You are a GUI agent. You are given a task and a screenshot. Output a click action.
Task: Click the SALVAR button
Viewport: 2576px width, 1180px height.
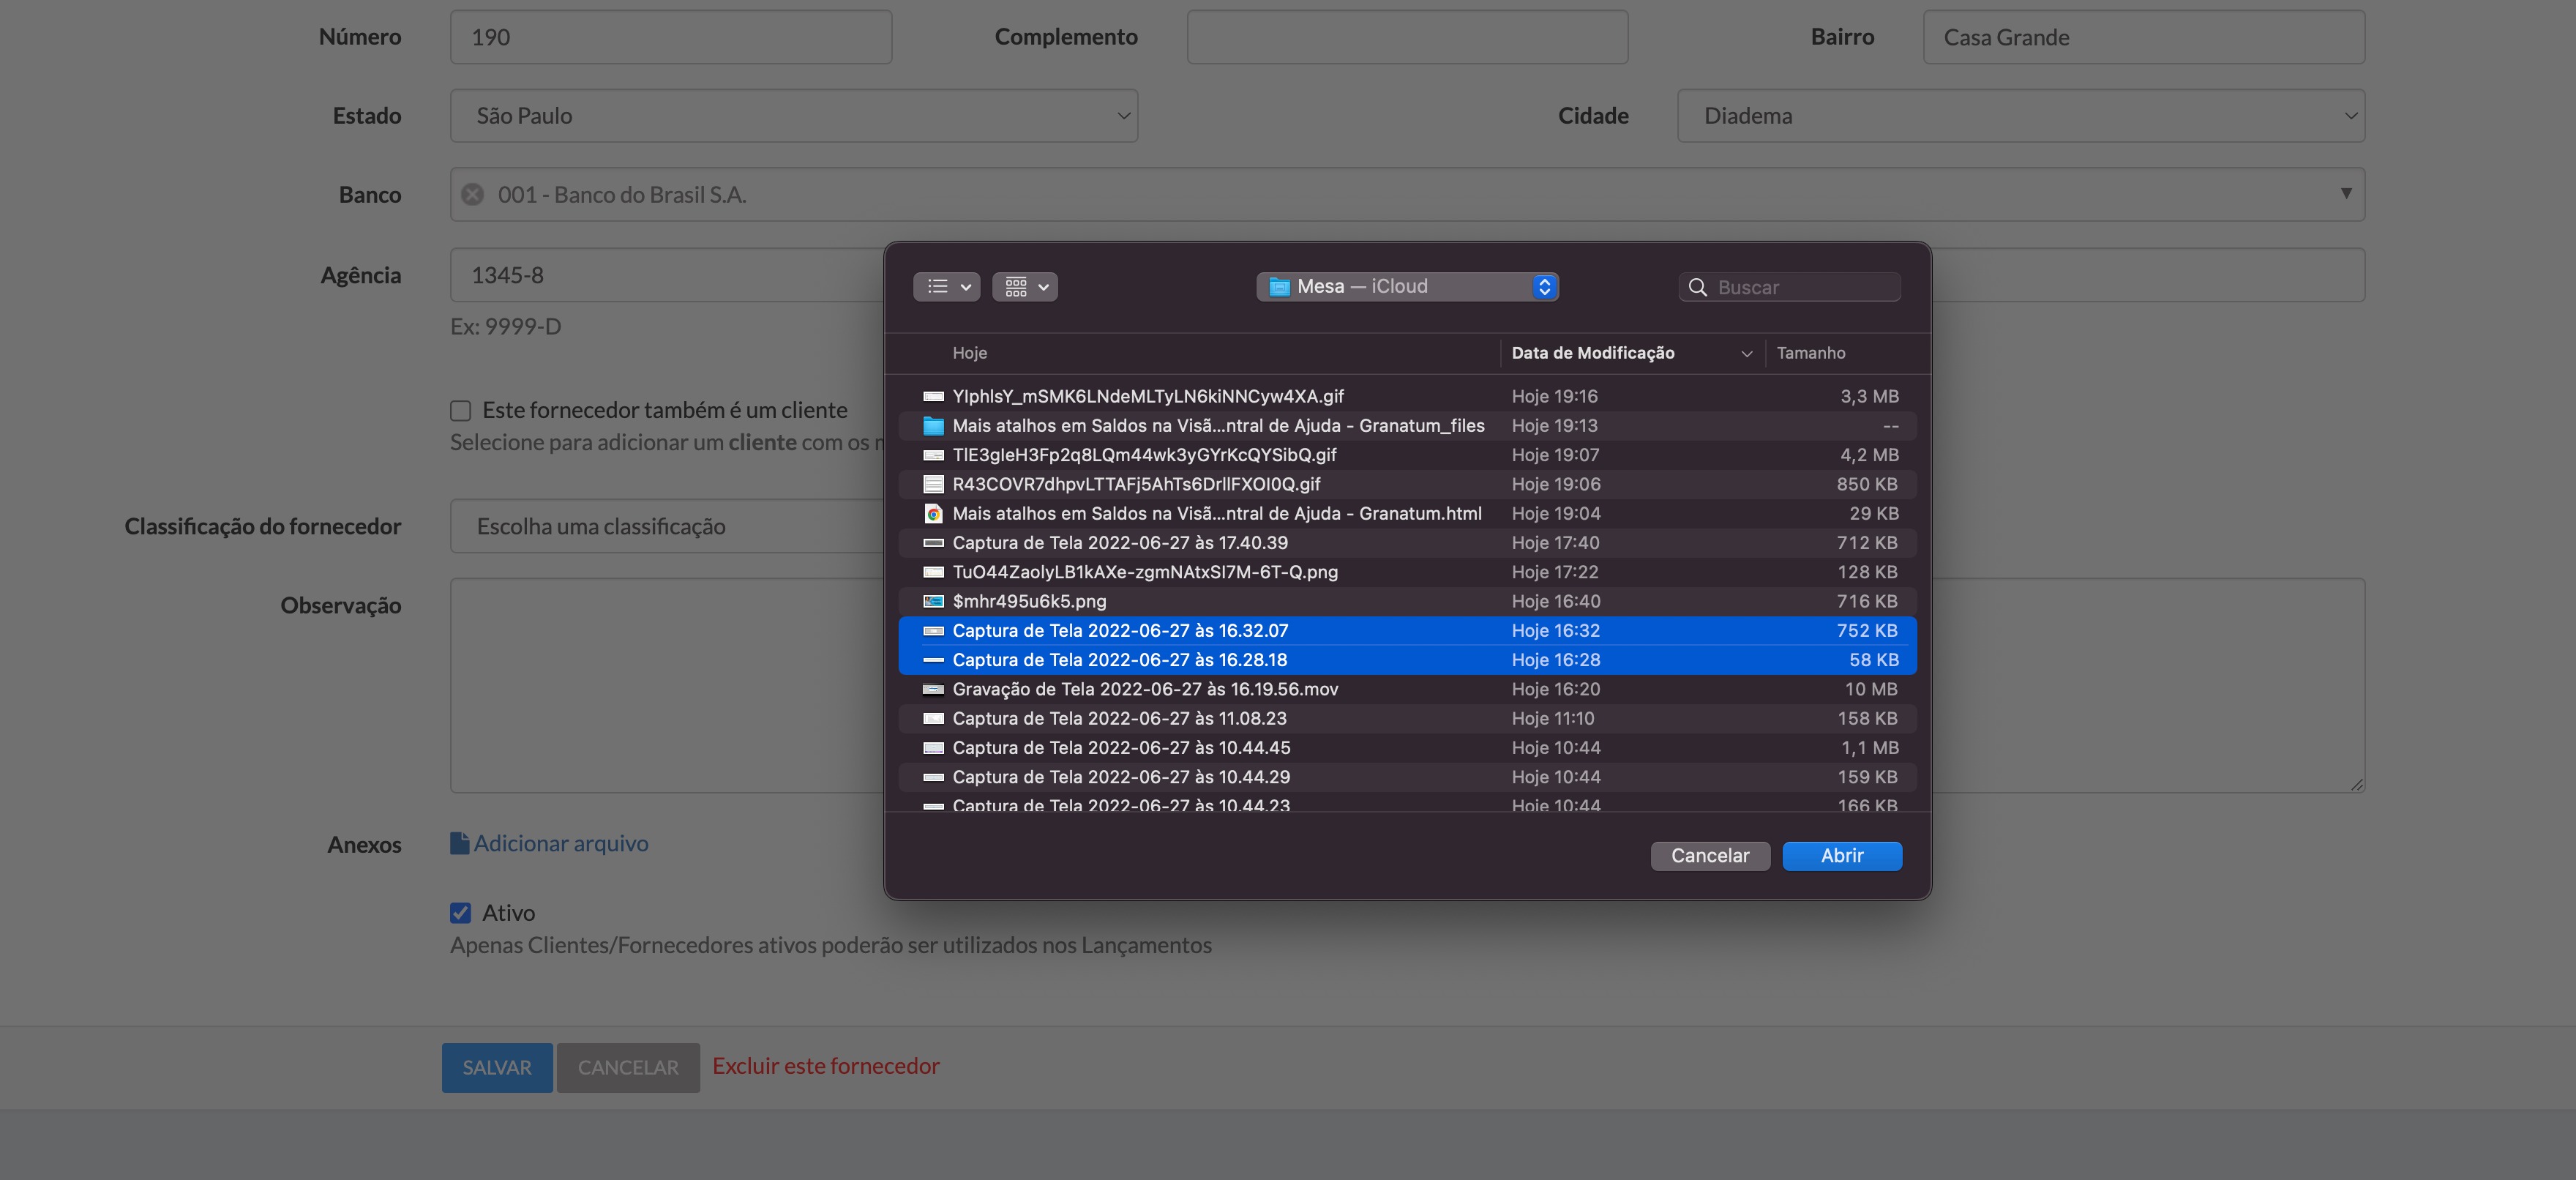tap(497, 1068)
